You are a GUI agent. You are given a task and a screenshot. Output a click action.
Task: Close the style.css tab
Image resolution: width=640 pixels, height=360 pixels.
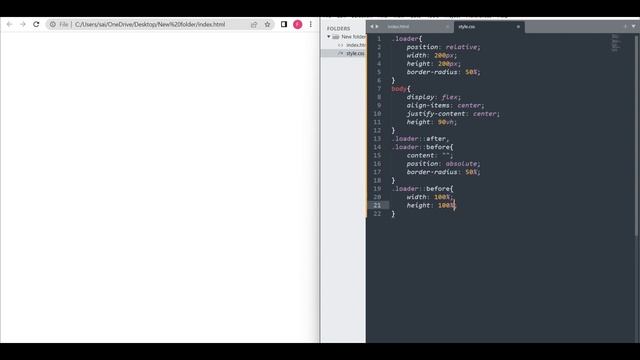518,27
